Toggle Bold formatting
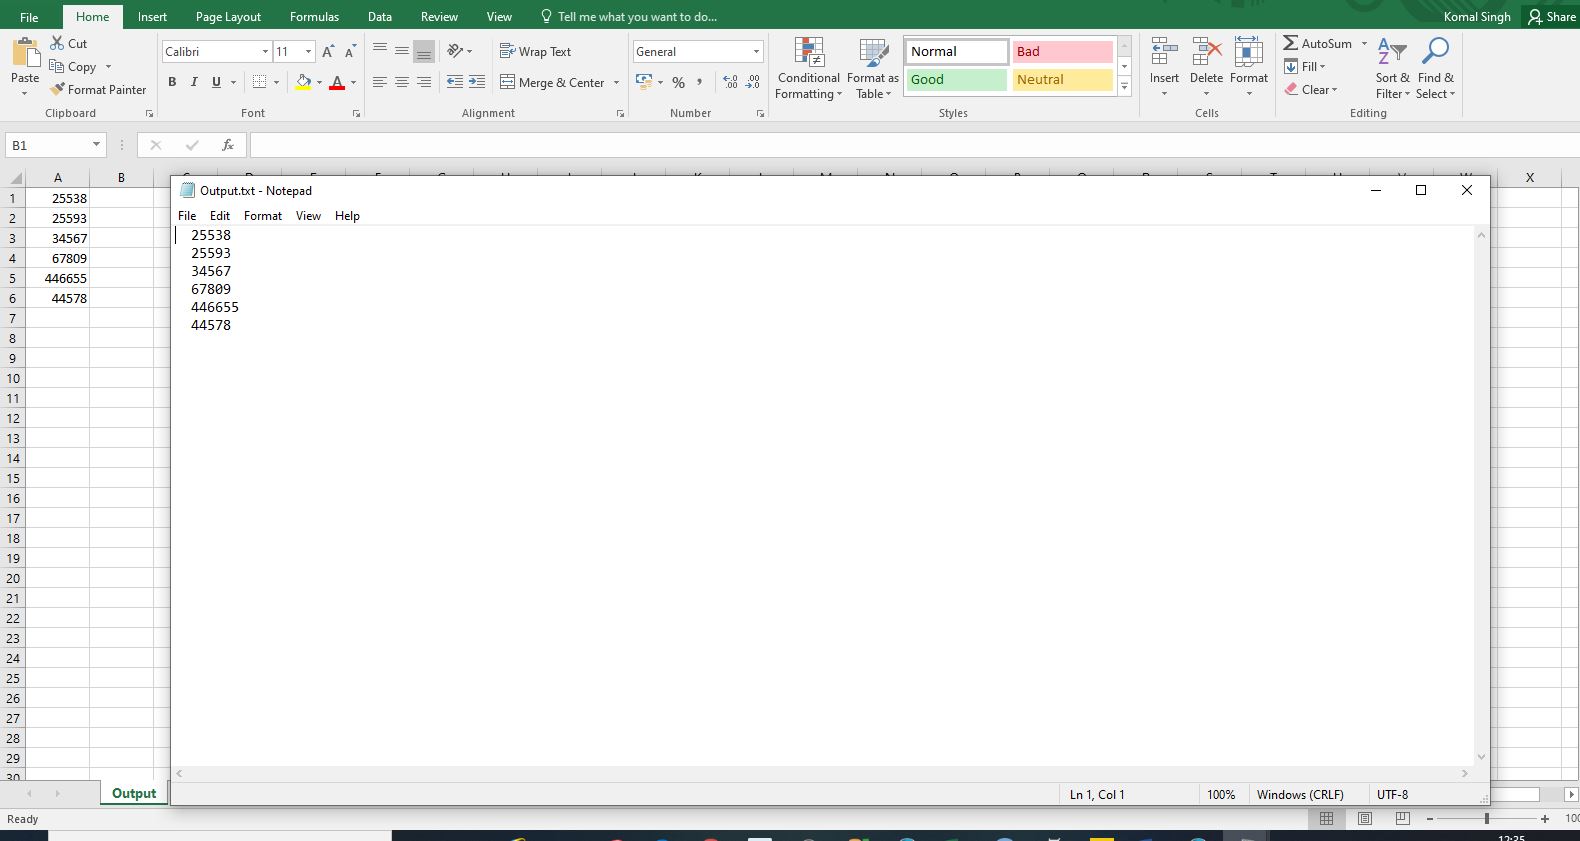This screenshot has width=1580, height=841. [x=172, y=82]
